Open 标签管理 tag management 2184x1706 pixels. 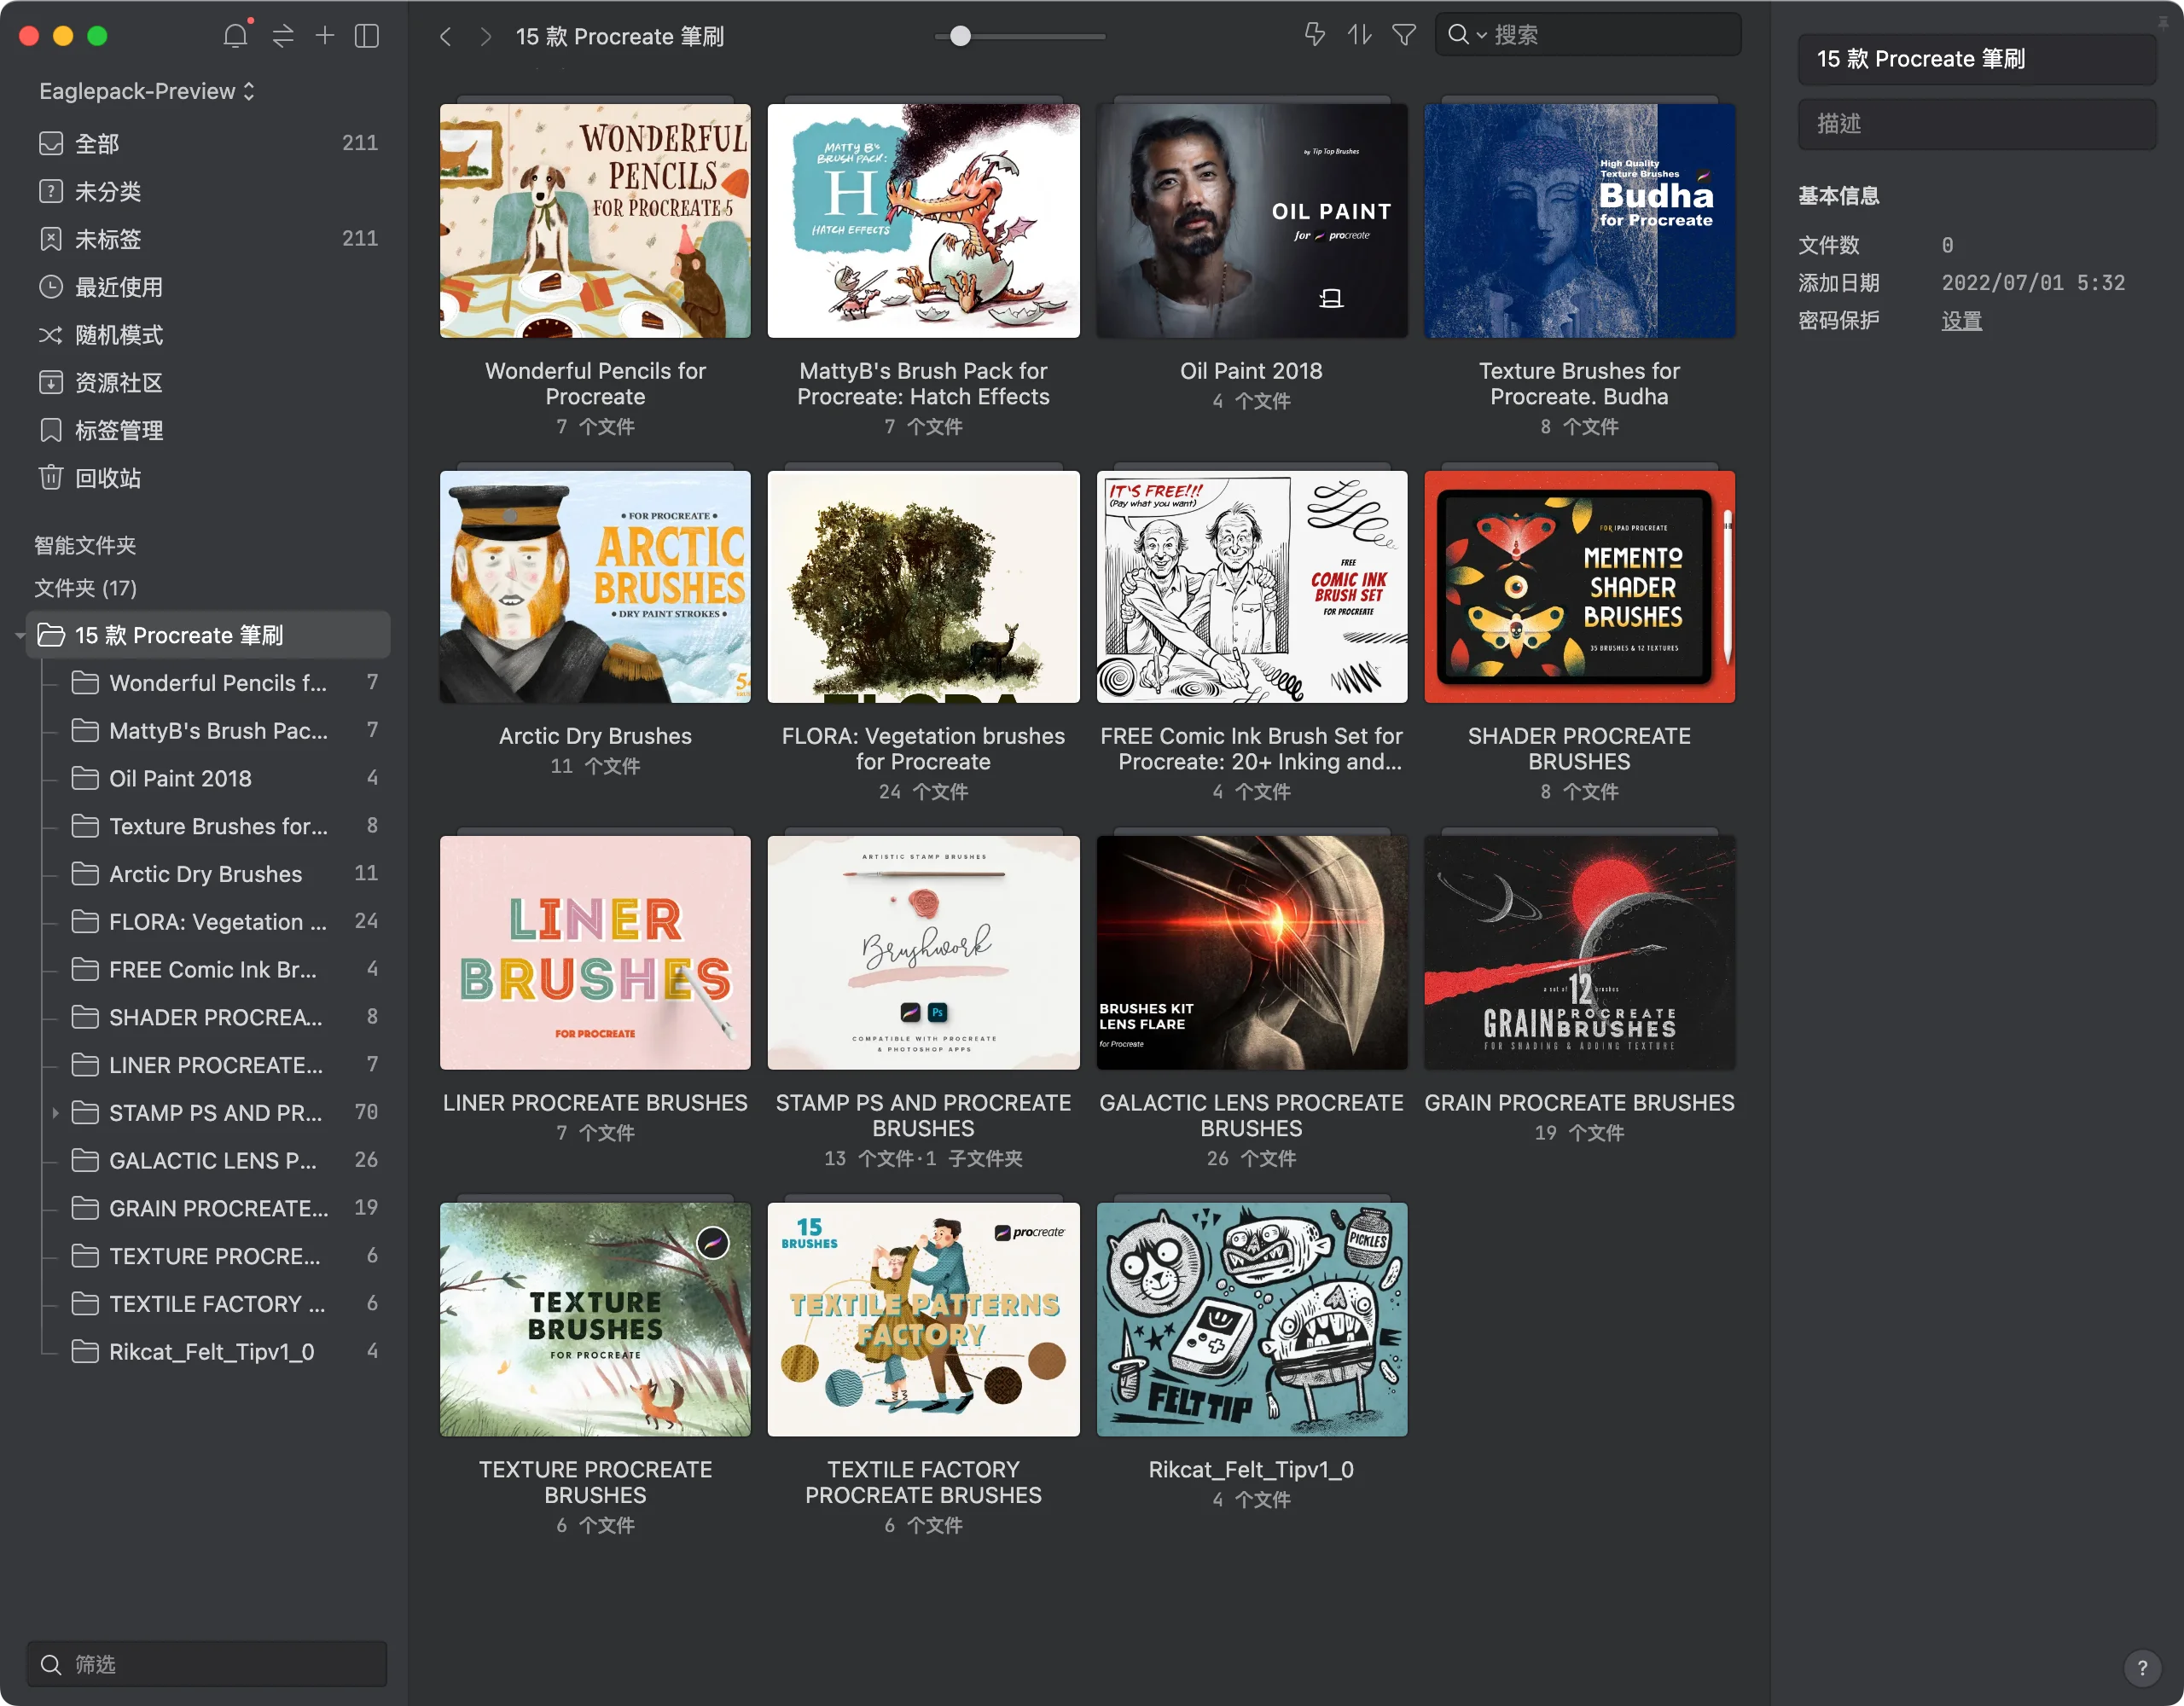coord(208,430)
